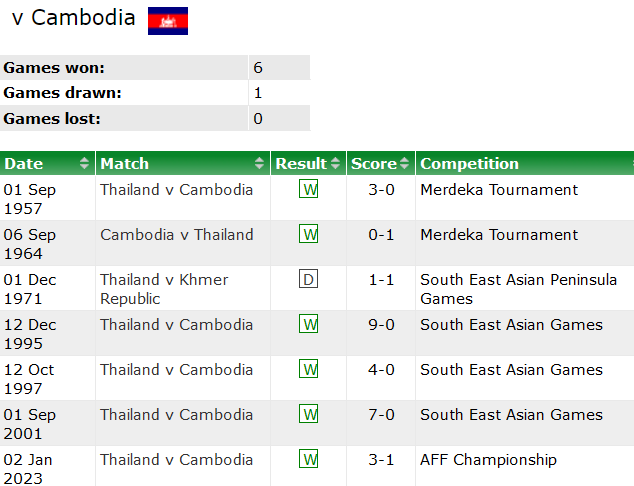Click the 9-0 score cell
This screenshot has height=486, width=634.
[381, 325]
